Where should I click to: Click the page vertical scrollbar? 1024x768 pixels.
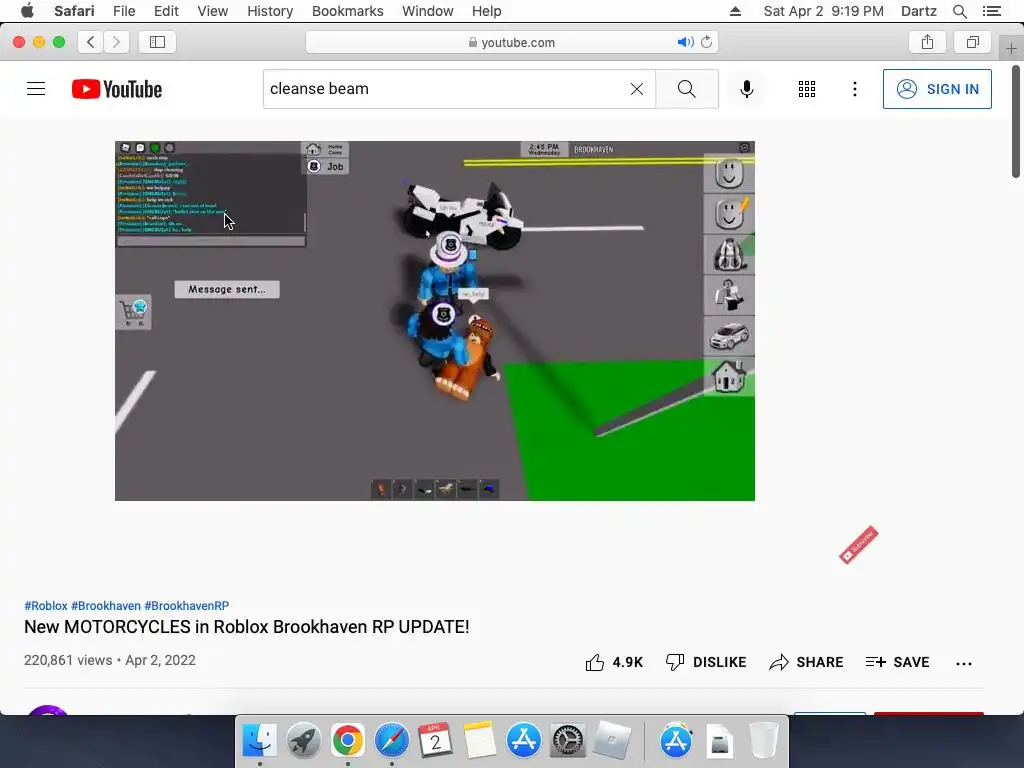(x=1016, y=121)
